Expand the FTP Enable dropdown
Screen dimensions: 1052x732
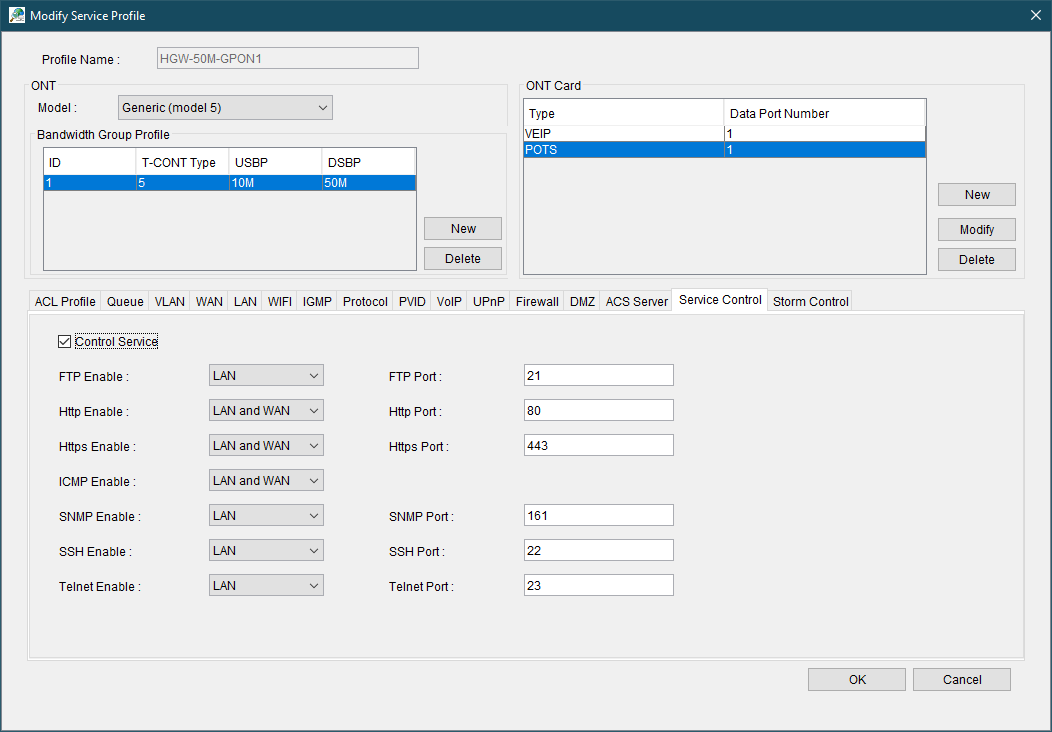[x=266, y=376]
